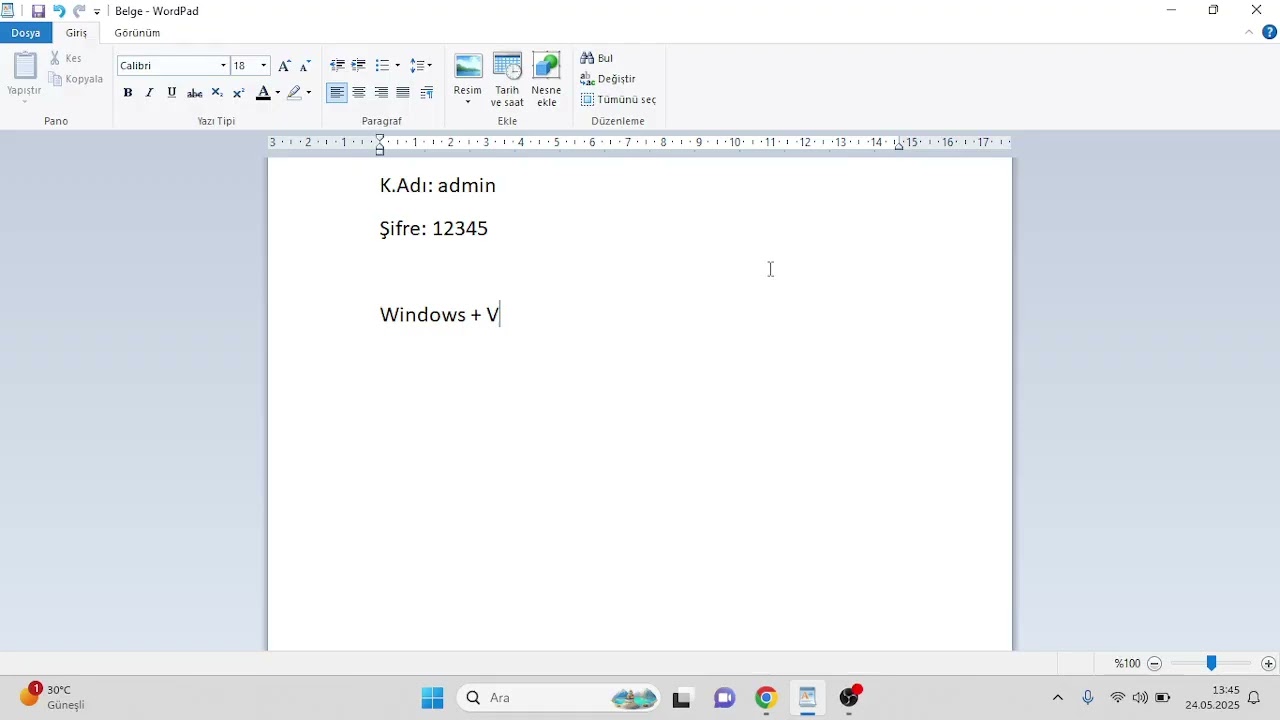Justify text alignment
Image resolution: width=1280 pixels, height=720 pixels.
403,93
